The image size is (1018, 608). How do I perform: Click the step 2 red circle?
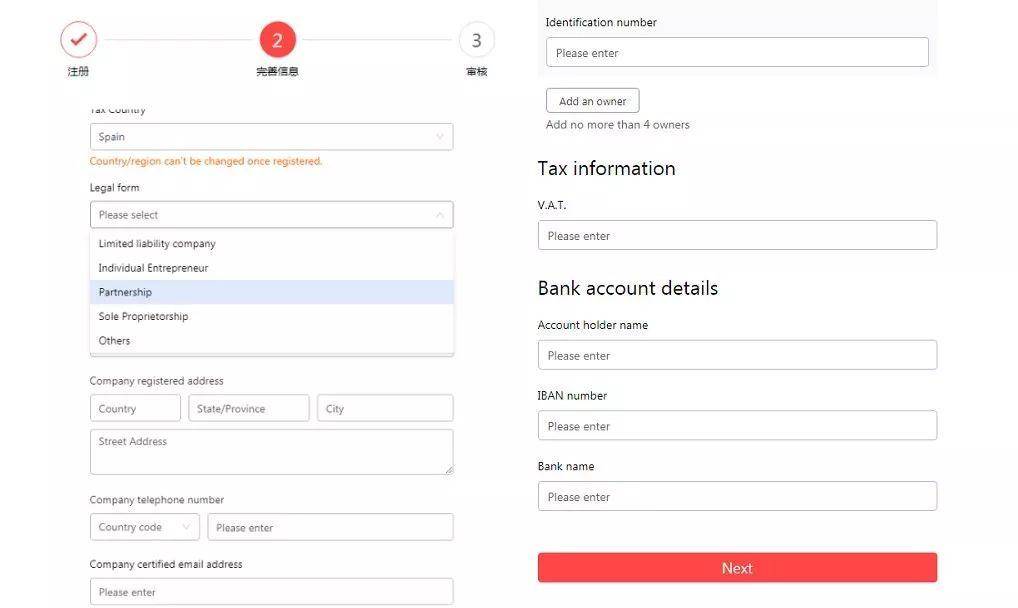pos(277,40)
